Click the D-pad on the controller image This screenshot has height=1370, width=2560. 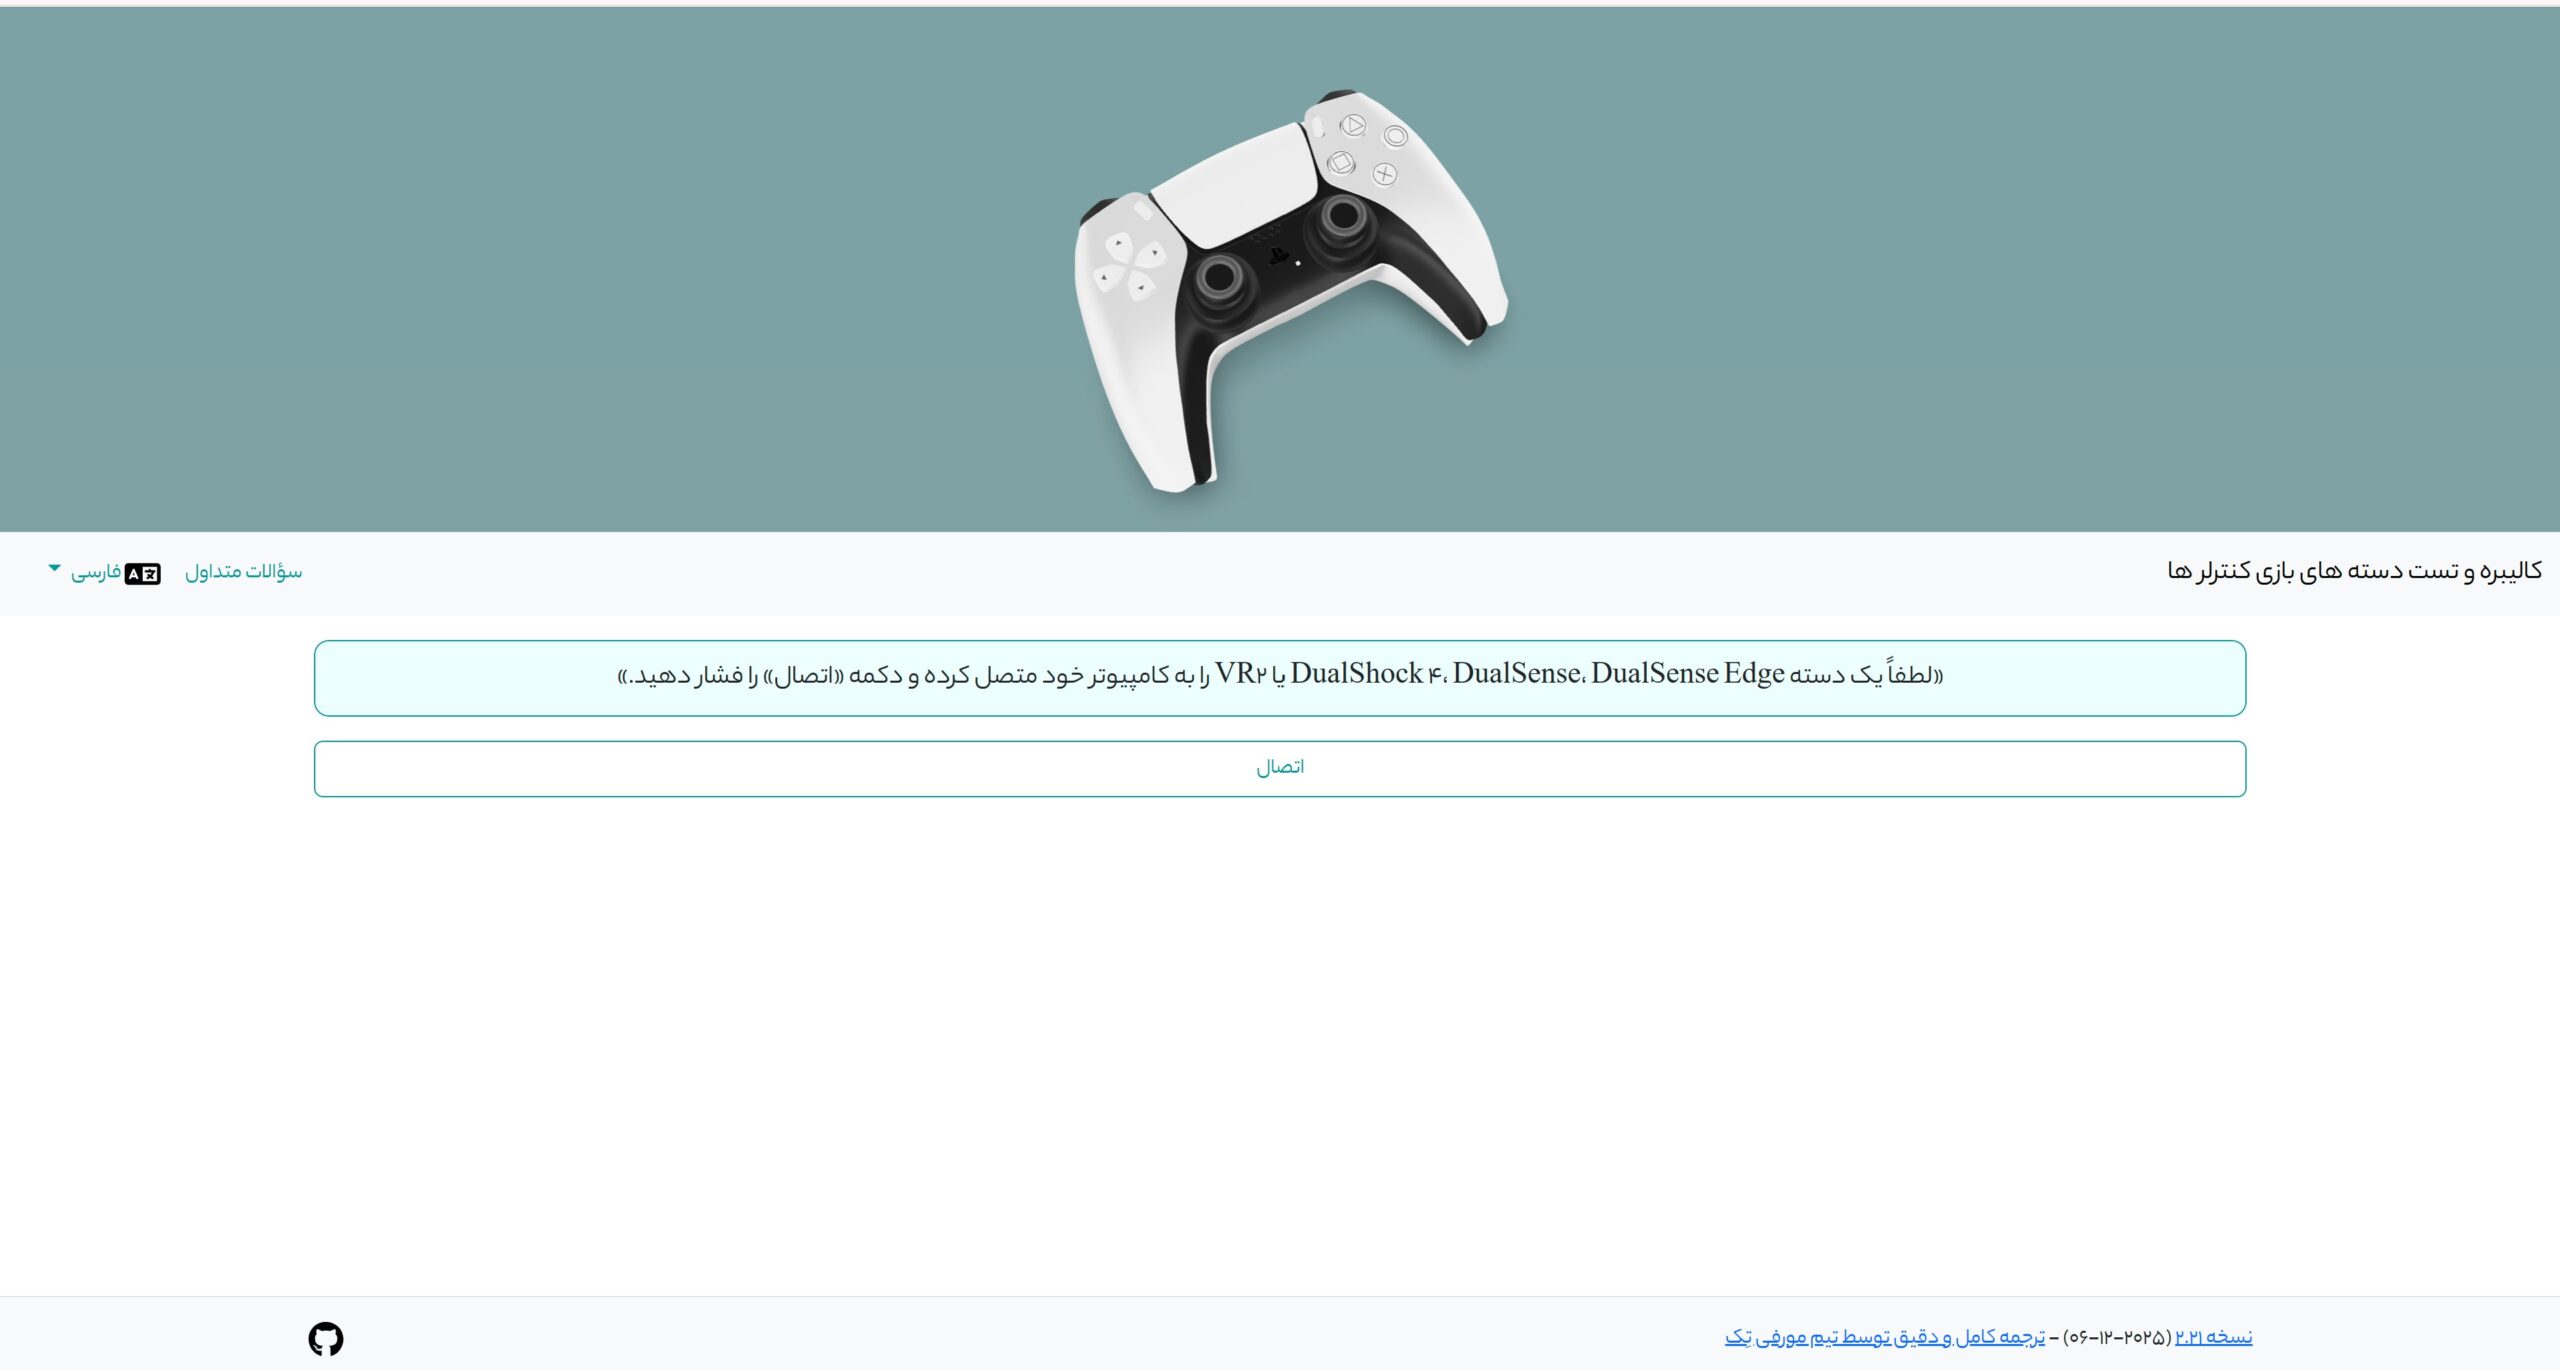point(1129,265)
